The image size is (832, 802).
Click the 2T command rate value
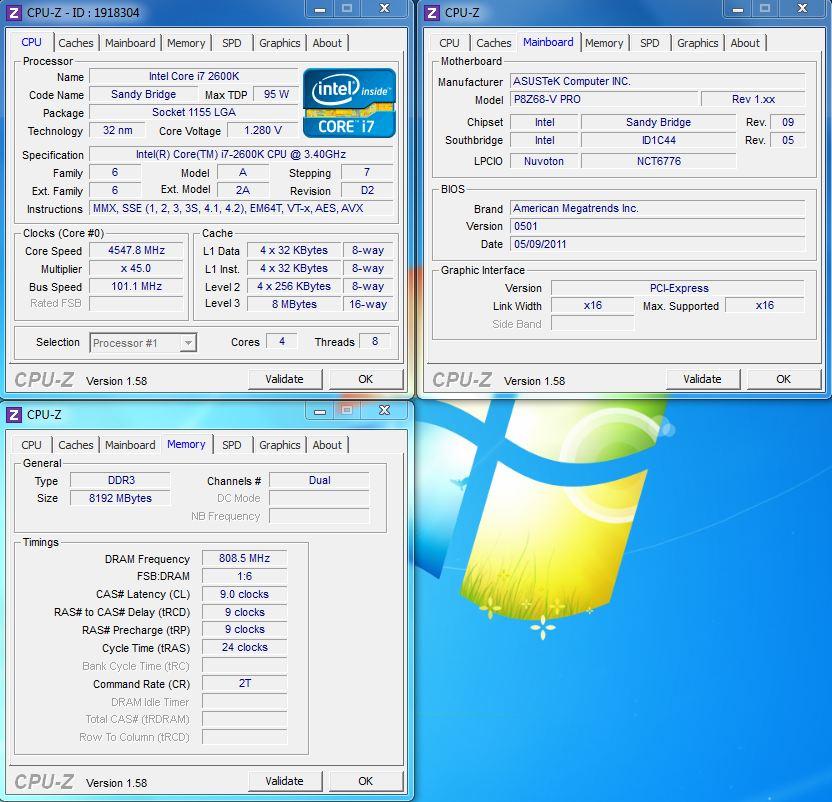click(x=245, y=684)
